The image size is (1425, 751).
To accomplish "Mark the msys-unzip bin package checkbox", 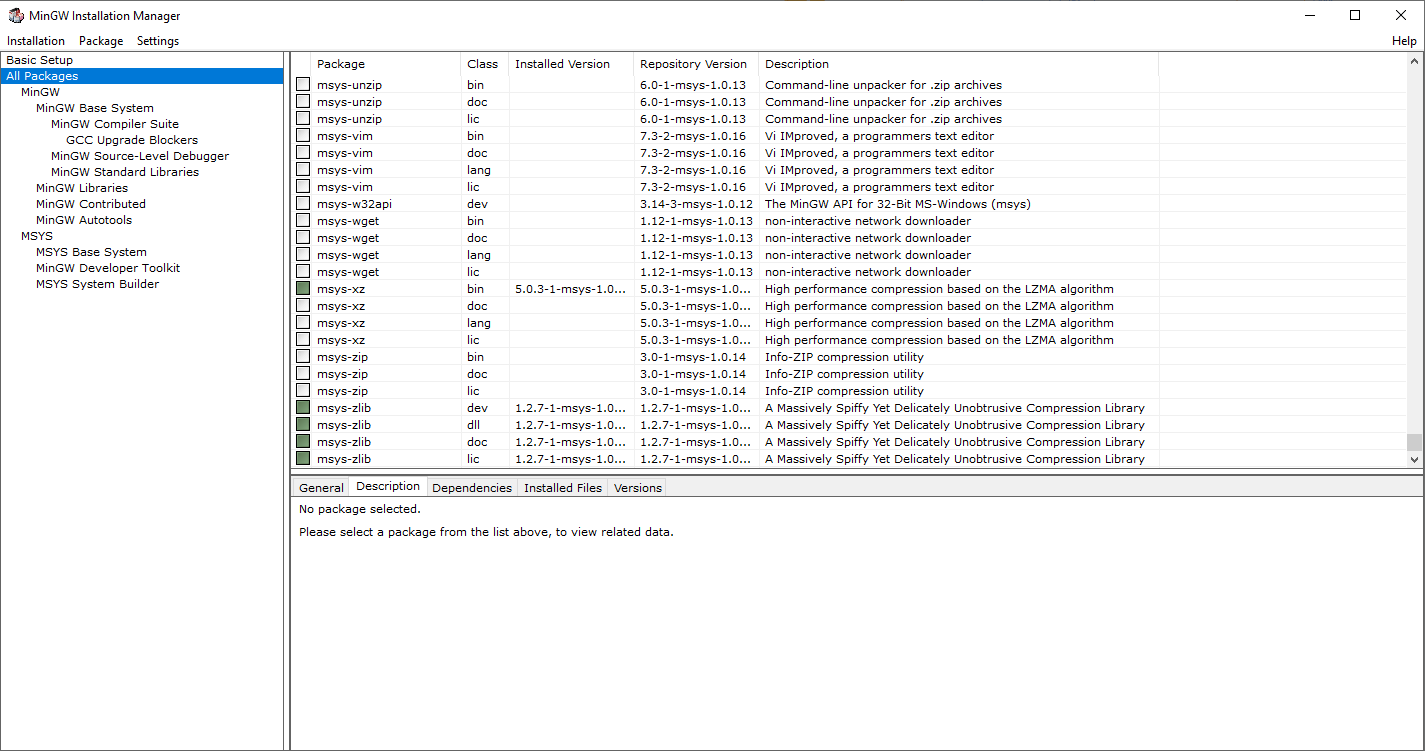I will (x=303, y=85).
